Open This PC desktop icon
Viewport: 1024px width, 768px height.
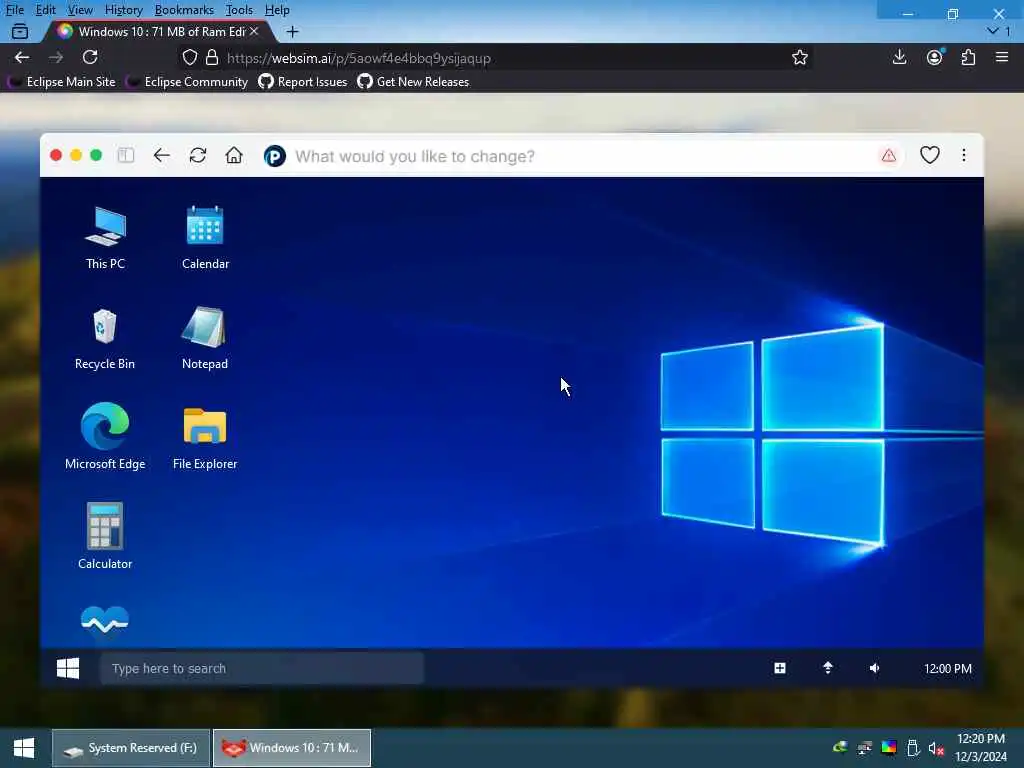pos(105,238)
